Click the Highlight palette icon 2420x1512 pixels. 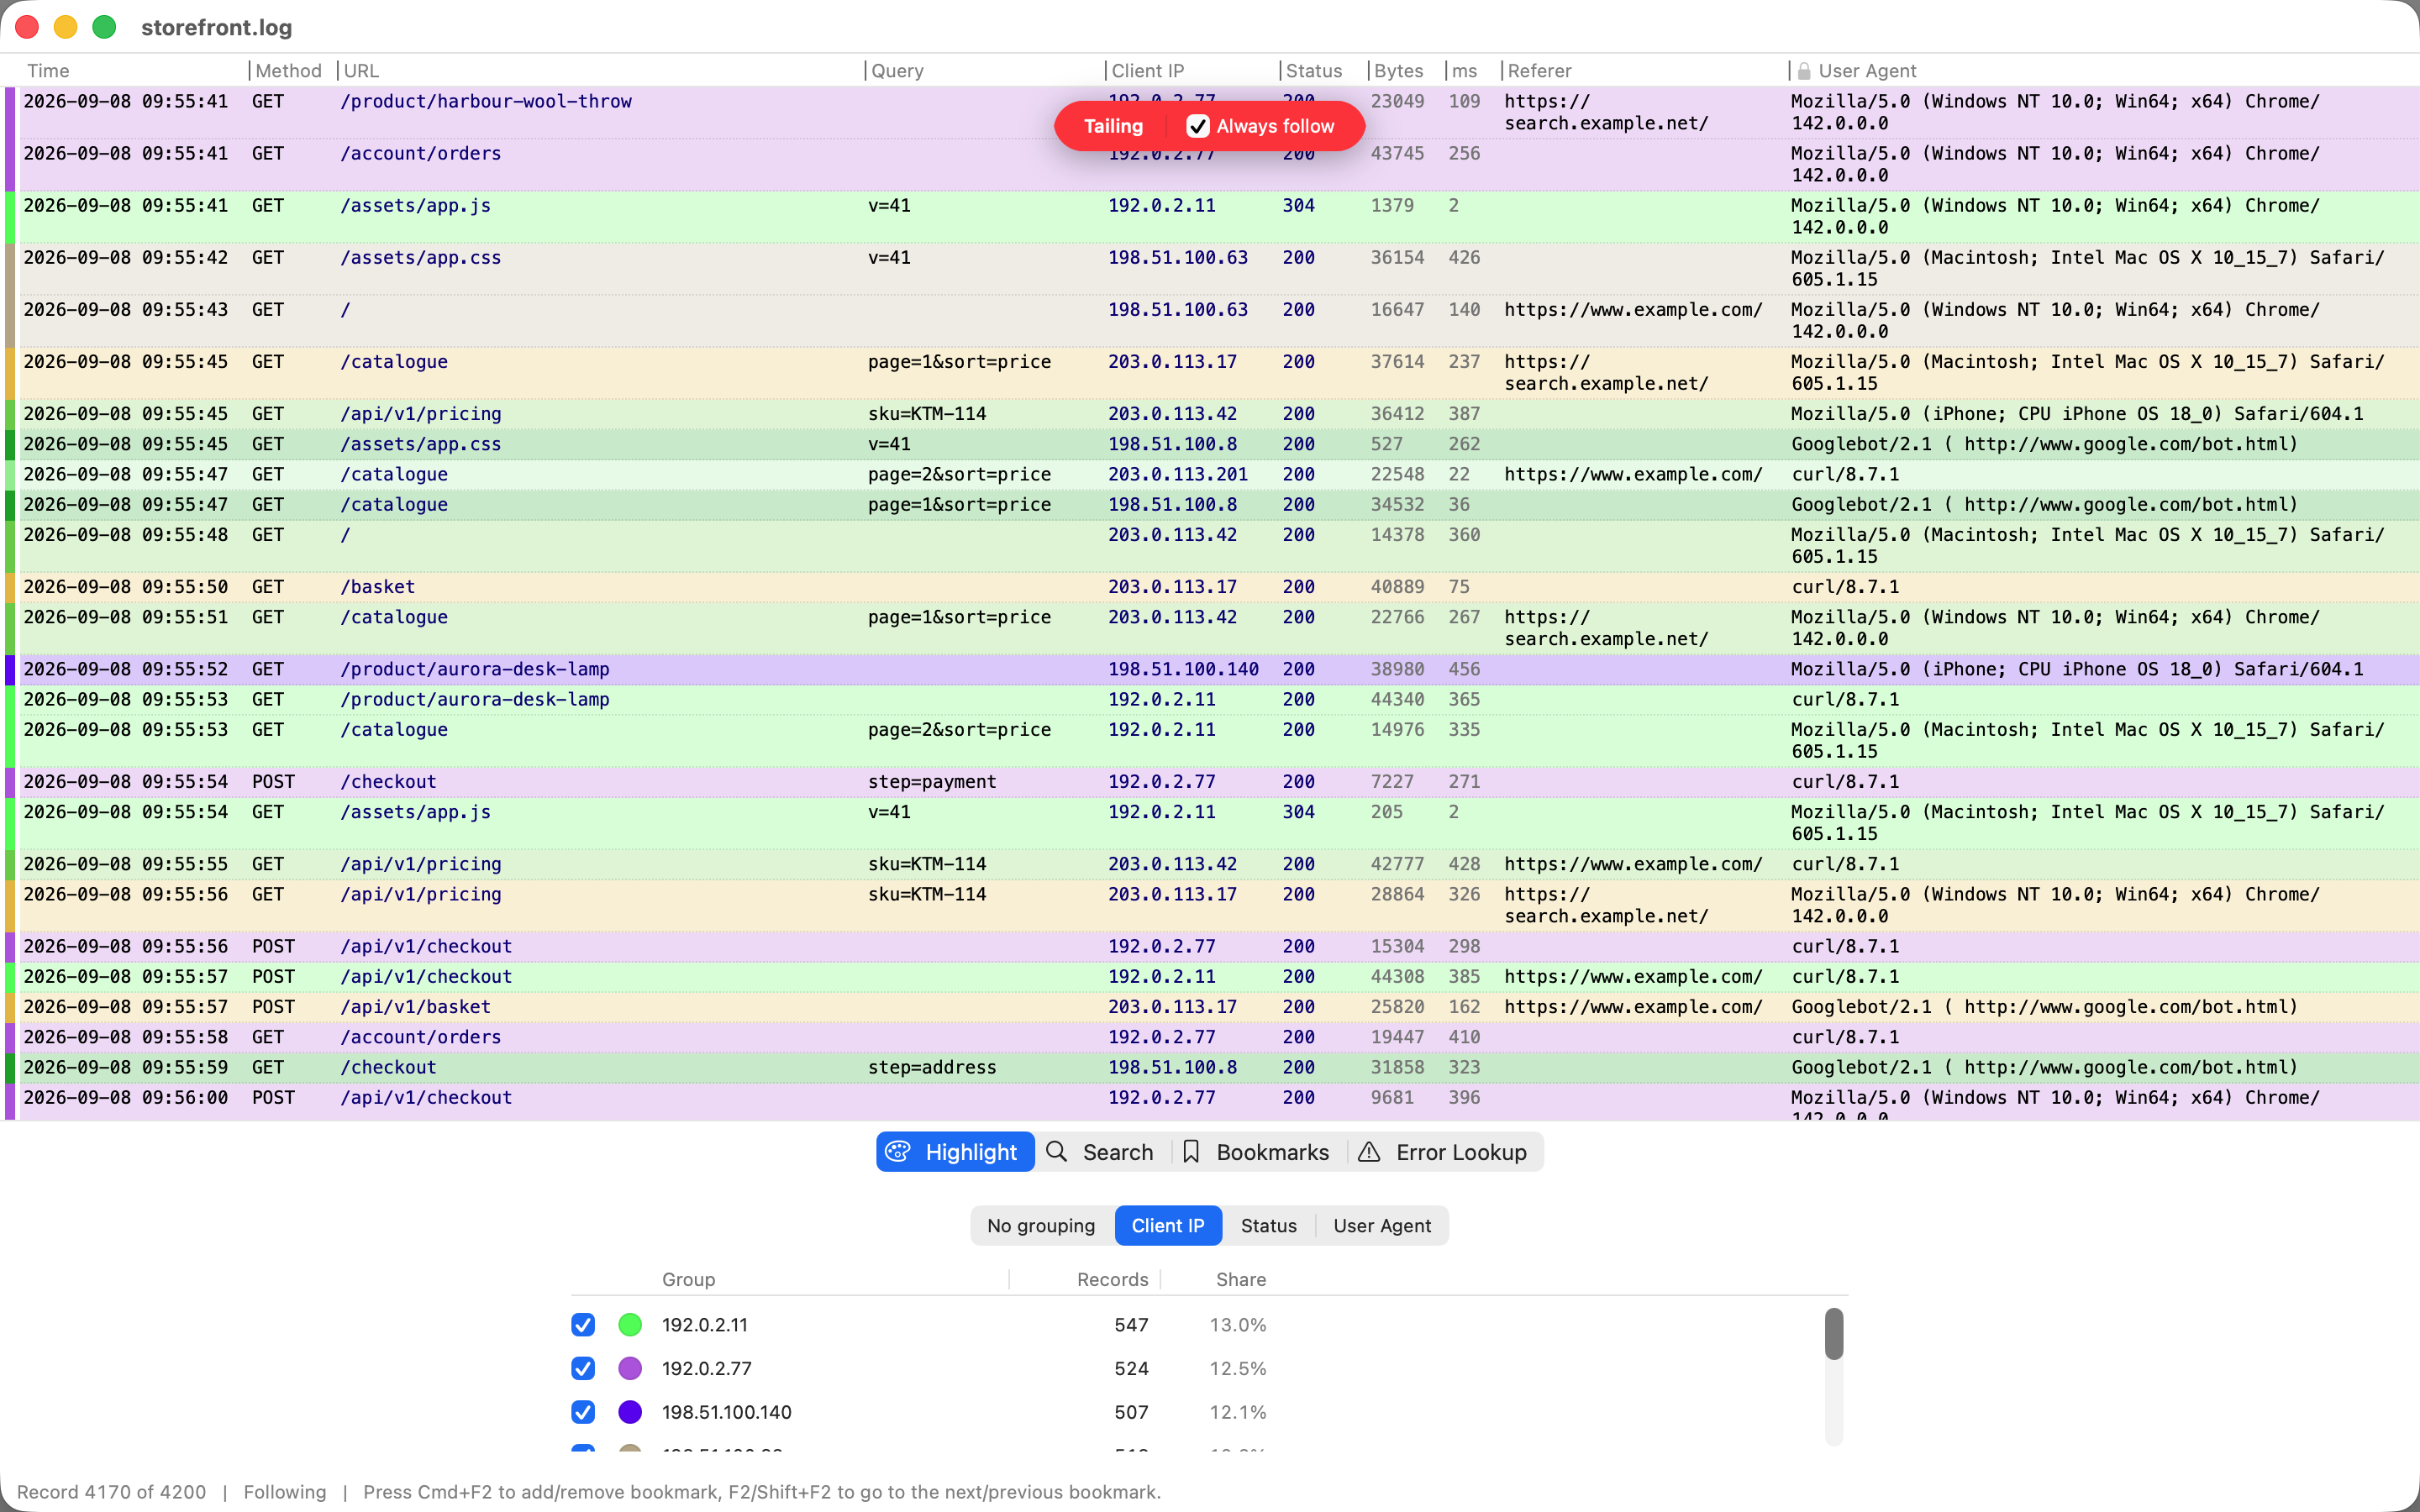tap(898, 1152)
